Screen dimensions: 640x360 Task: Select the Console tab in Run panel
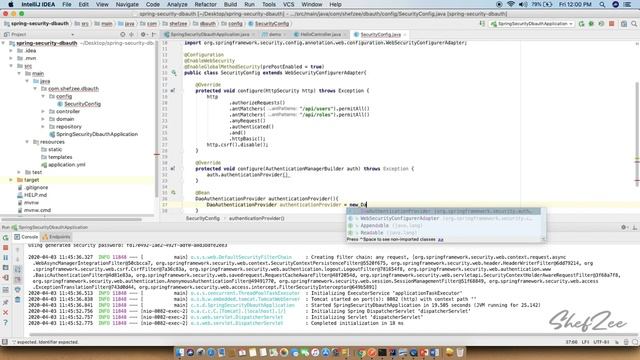click(x=27, y=237)
